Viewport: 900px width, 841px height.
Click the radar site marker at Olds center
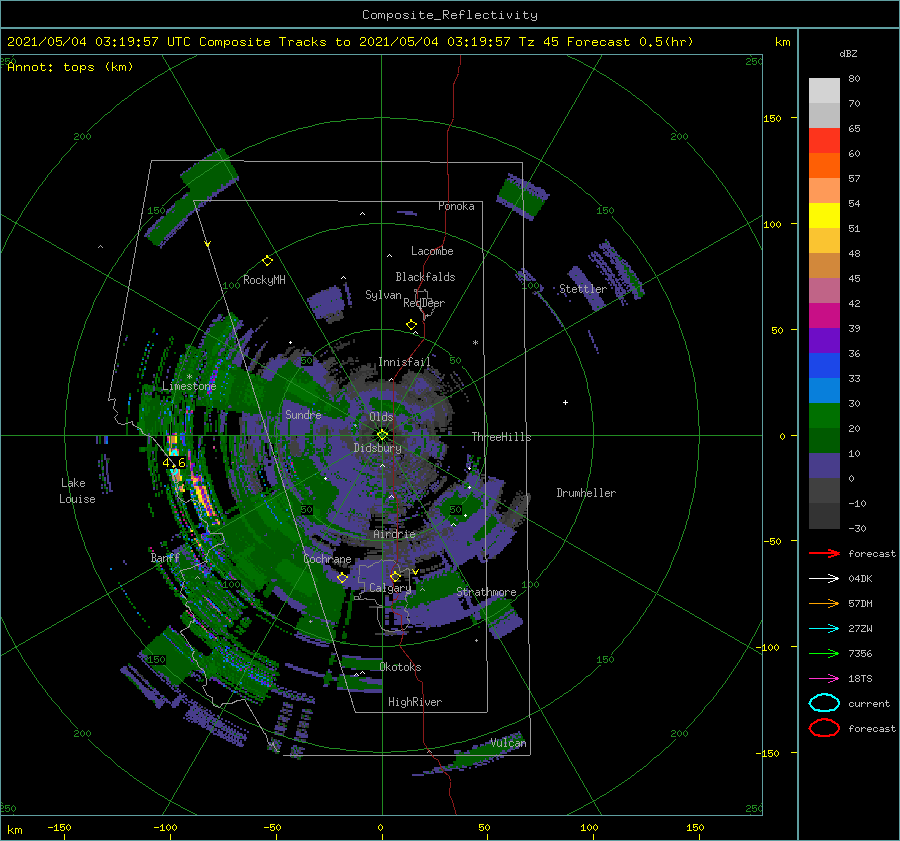[x=382, y=435]
